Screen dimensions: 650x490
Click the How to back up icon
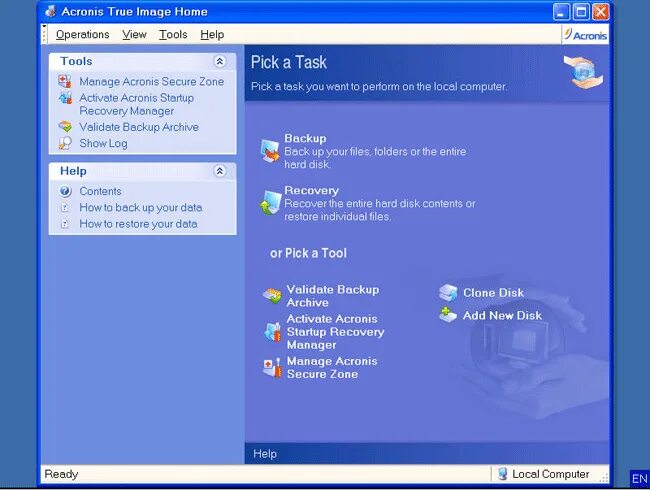point(65,207)
